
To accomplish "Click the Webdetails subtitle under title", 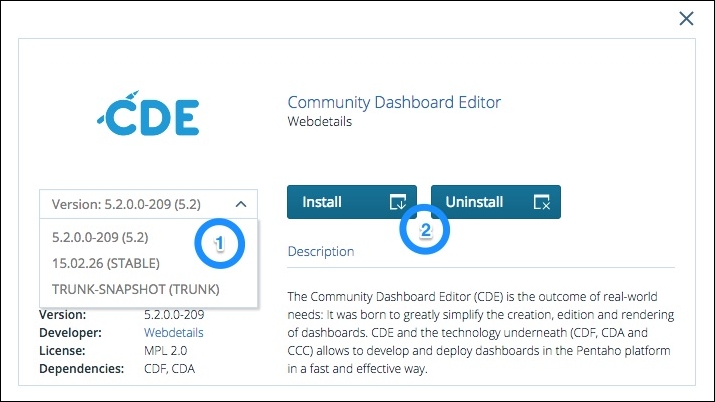I will pyautogui.click(x=320, y=122).
